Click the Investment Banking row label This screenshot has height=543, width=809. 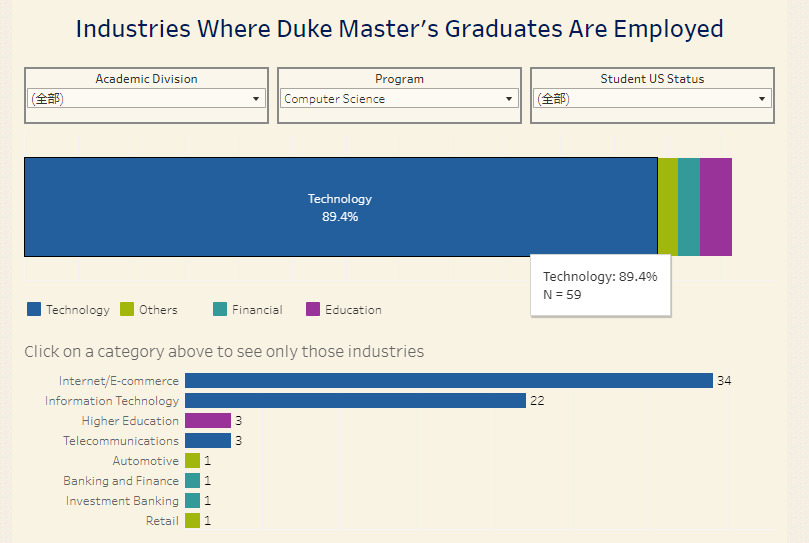pyautogui.click(x=122, y=501)
